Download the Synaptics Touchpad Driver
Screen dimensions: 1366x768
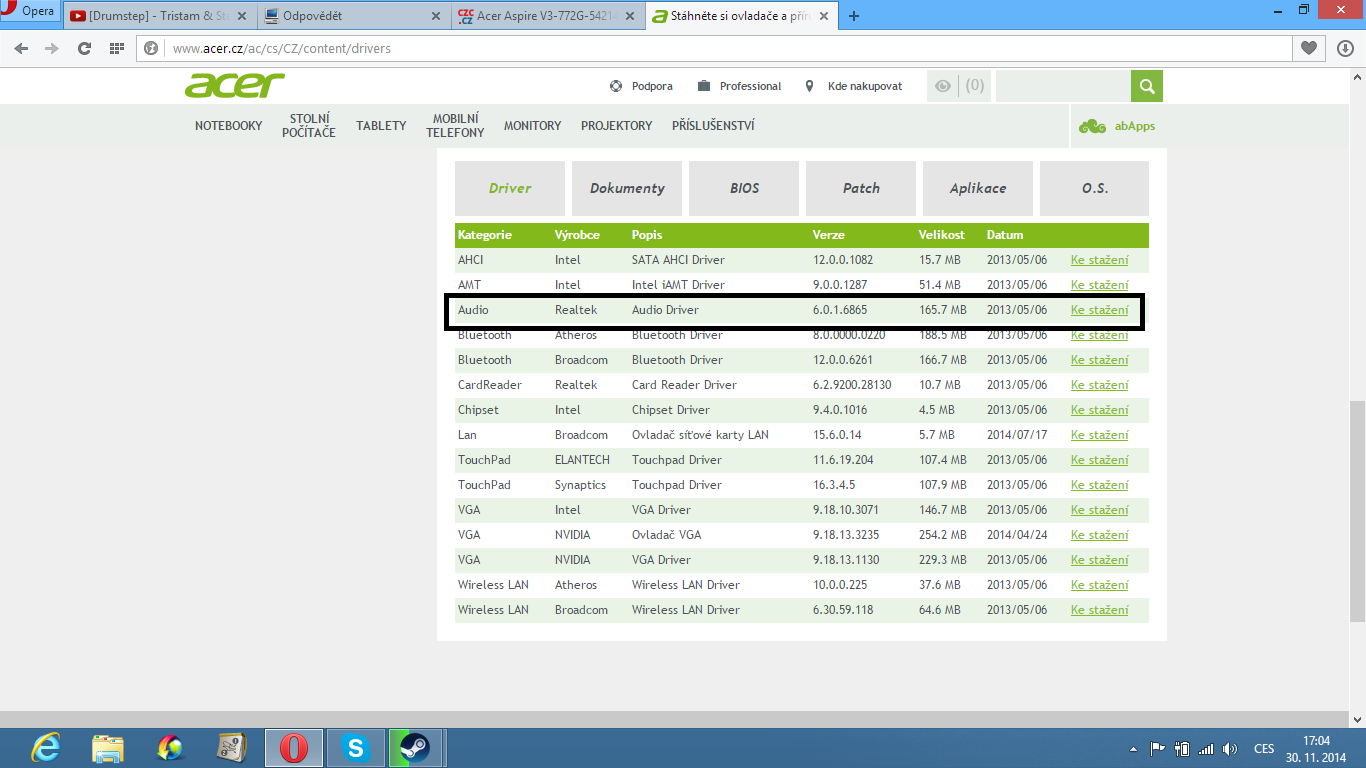[x=1099, y=485]
